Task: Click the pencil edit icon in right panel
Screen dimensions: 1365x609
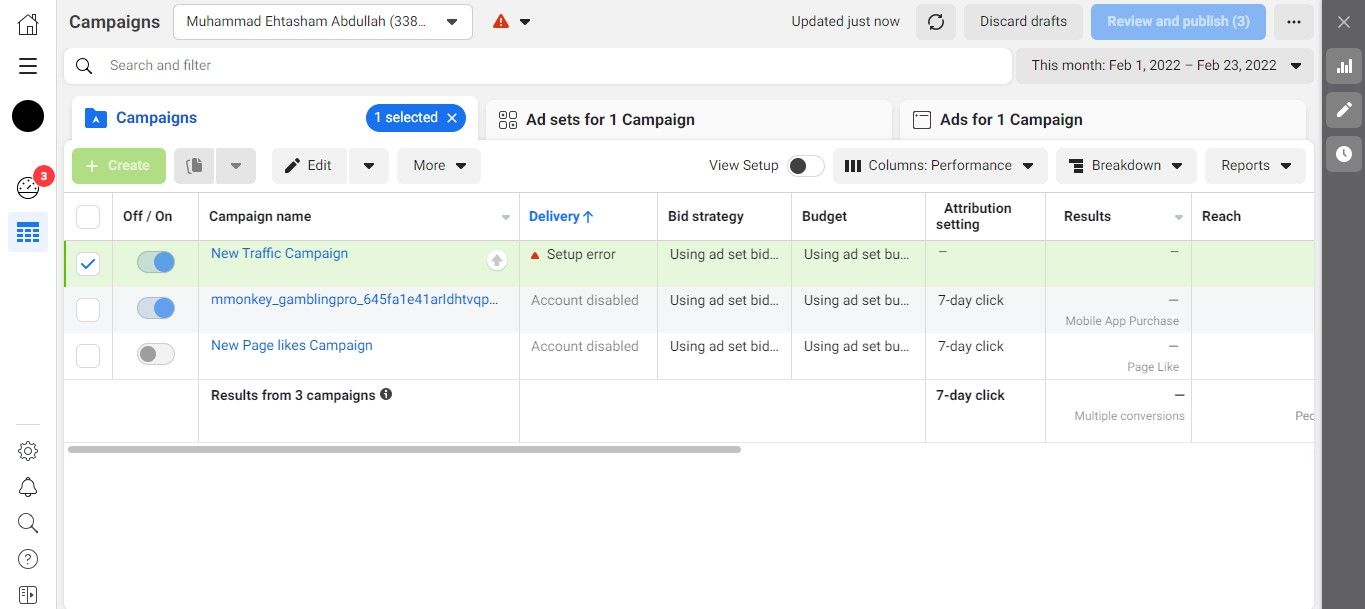Action: (x=1344, y=110)
